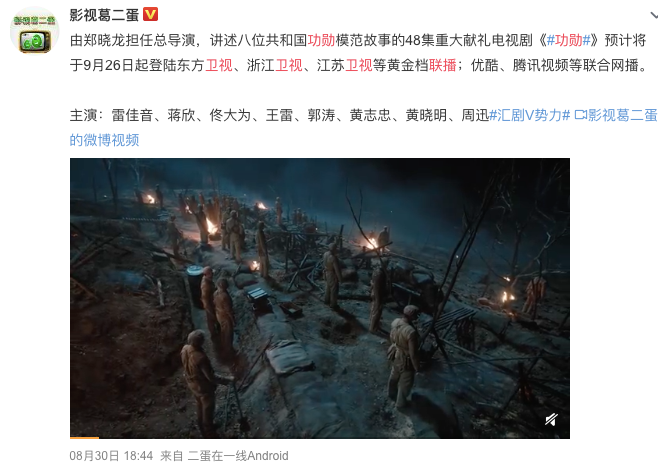
Task: Click the 二蛋在一线Android source link
Action: tap(238, 456)
